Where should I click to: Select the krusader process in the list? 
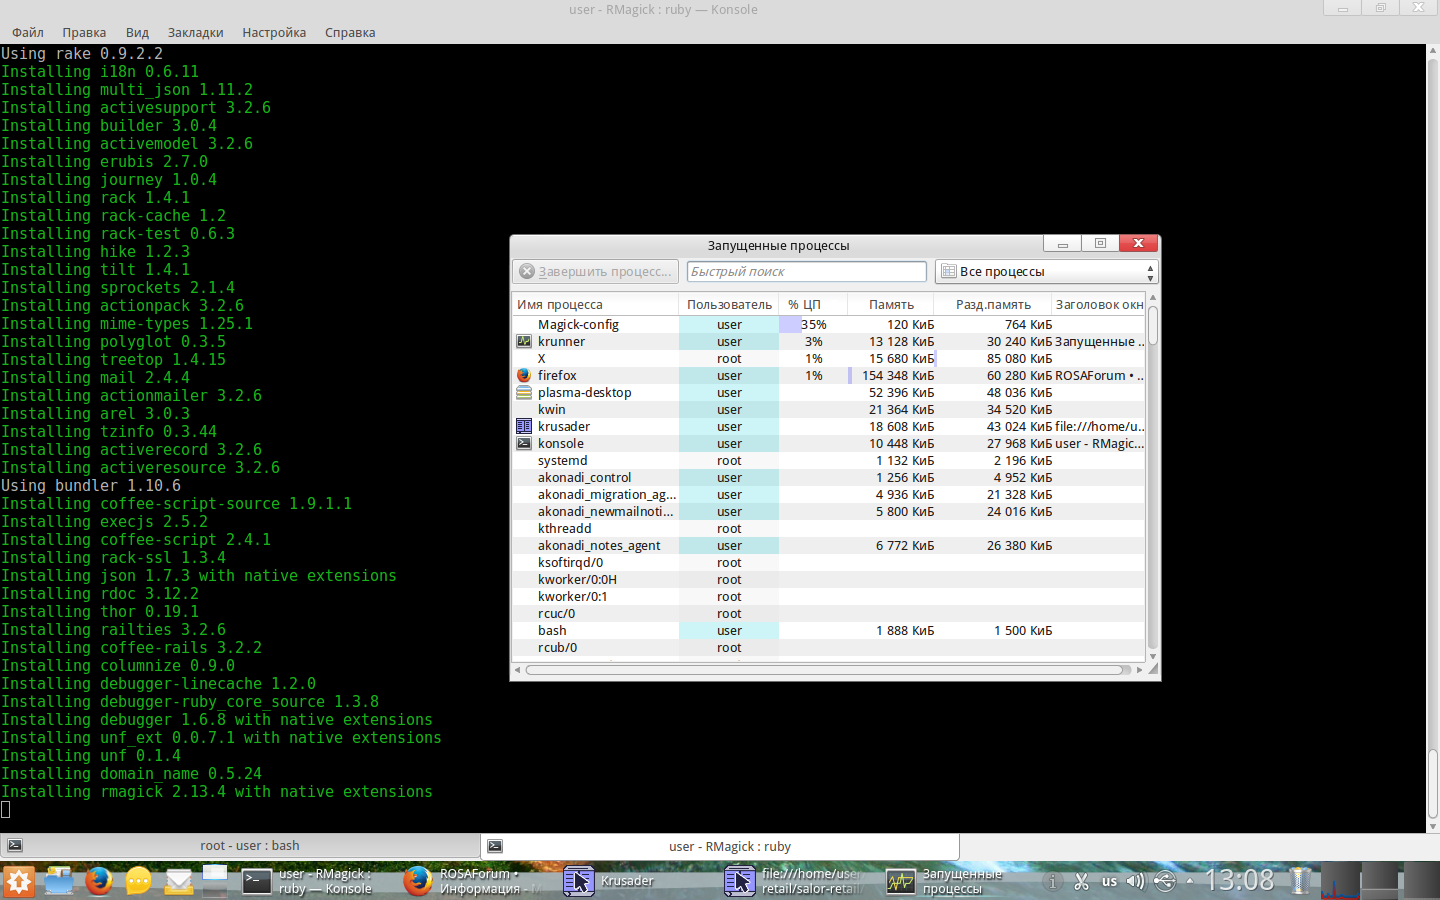564,427
